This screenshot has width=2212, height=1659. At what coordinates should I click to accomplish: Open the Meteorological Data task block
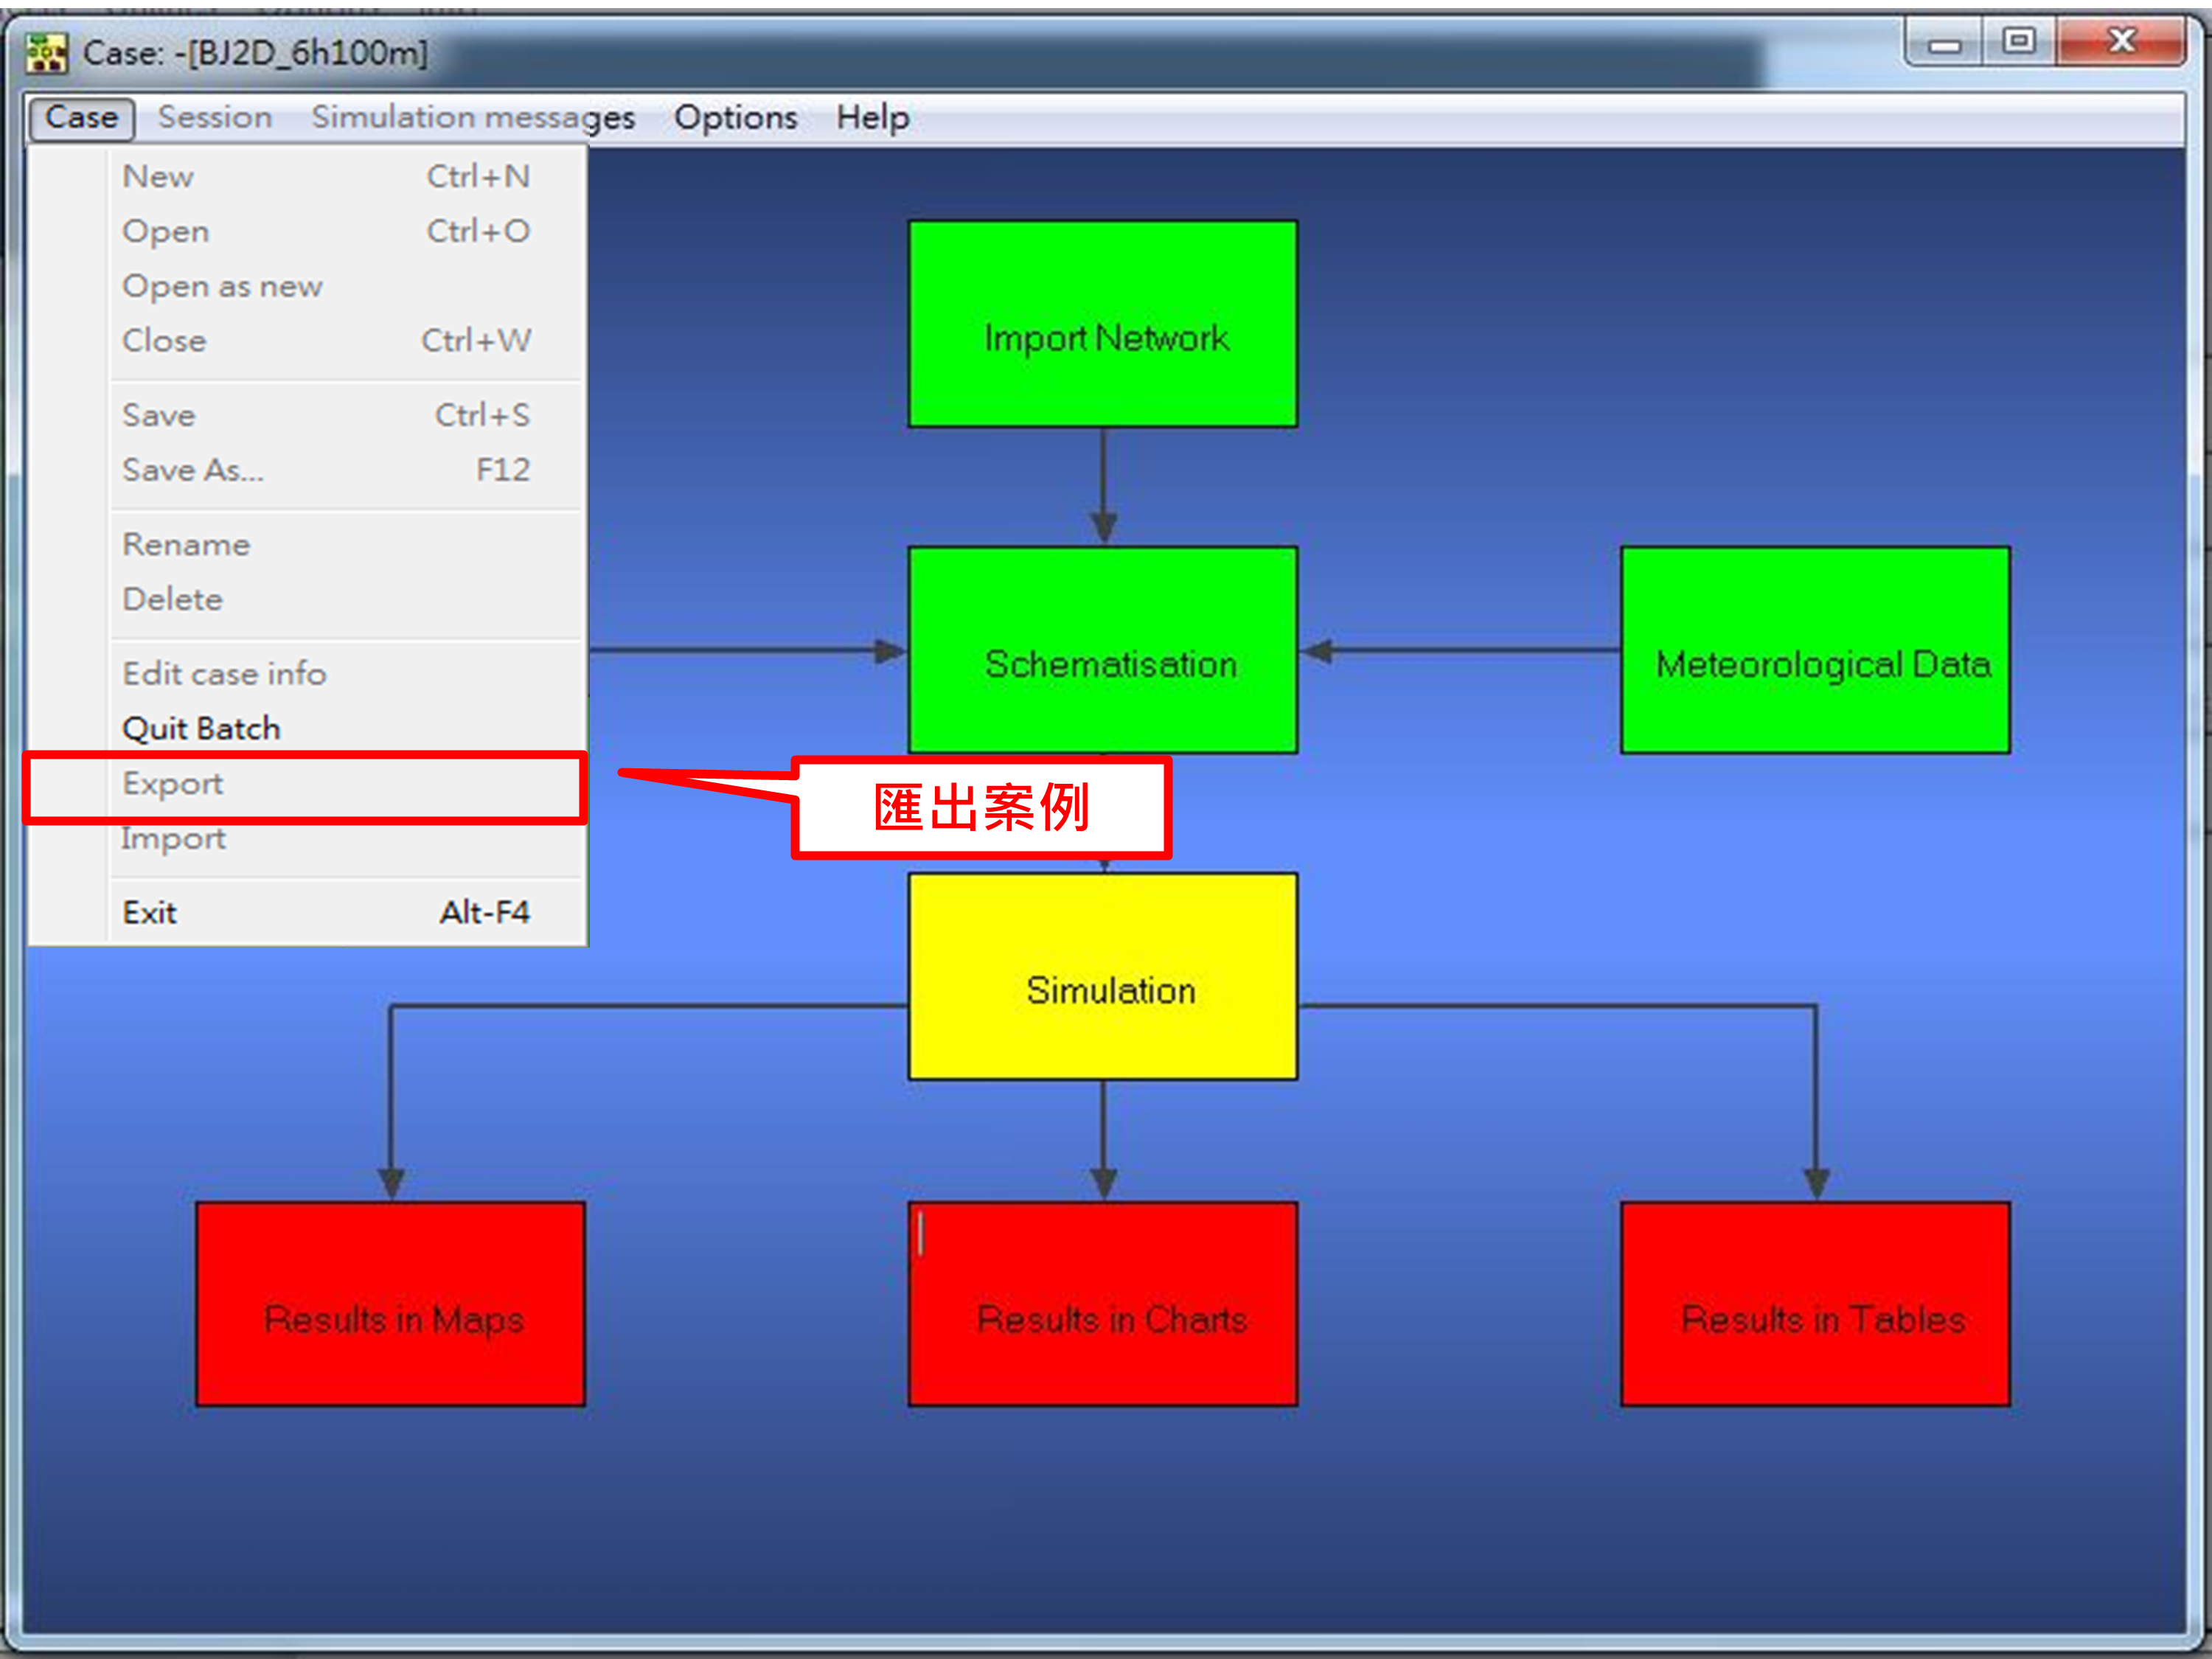click(1815, 650)
